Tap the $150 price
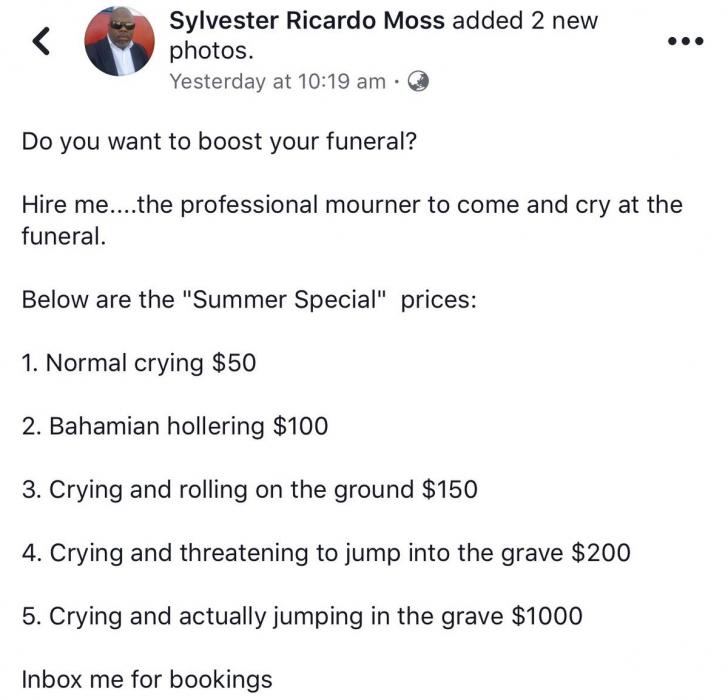This screenshot has width=728, height=700. pos(450,490)
